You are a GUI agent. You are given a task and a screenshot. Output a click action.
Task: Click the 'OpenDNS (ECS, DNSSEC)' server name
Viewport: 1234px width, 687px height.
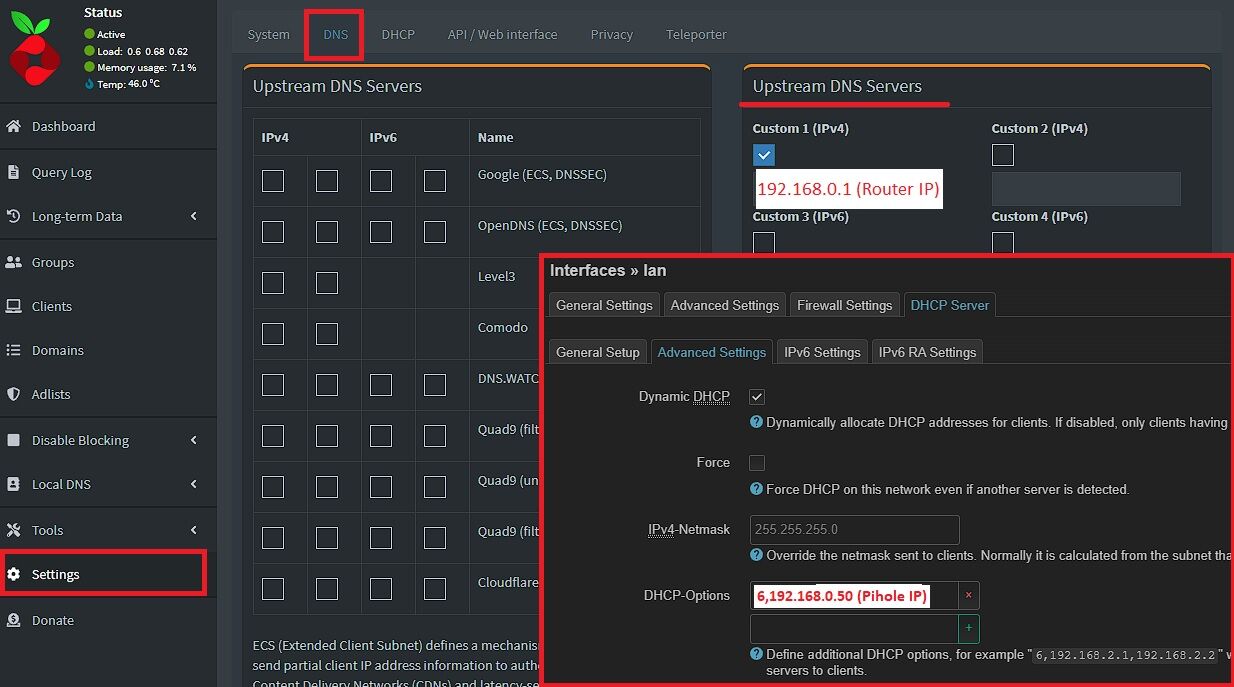click(550, 225)
